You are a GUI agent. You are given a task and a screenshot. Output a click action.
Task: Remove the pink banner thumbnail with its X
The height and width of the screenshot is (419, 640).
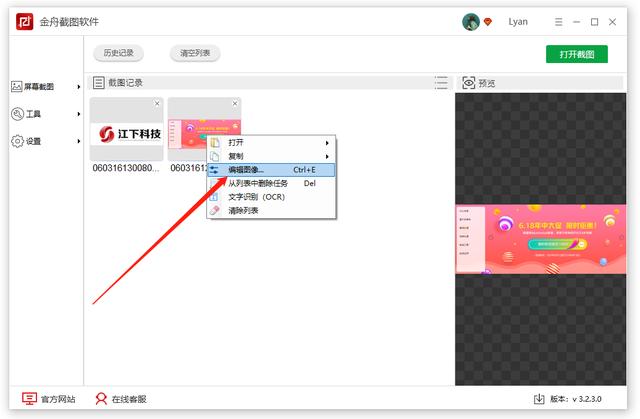[235, 104]
